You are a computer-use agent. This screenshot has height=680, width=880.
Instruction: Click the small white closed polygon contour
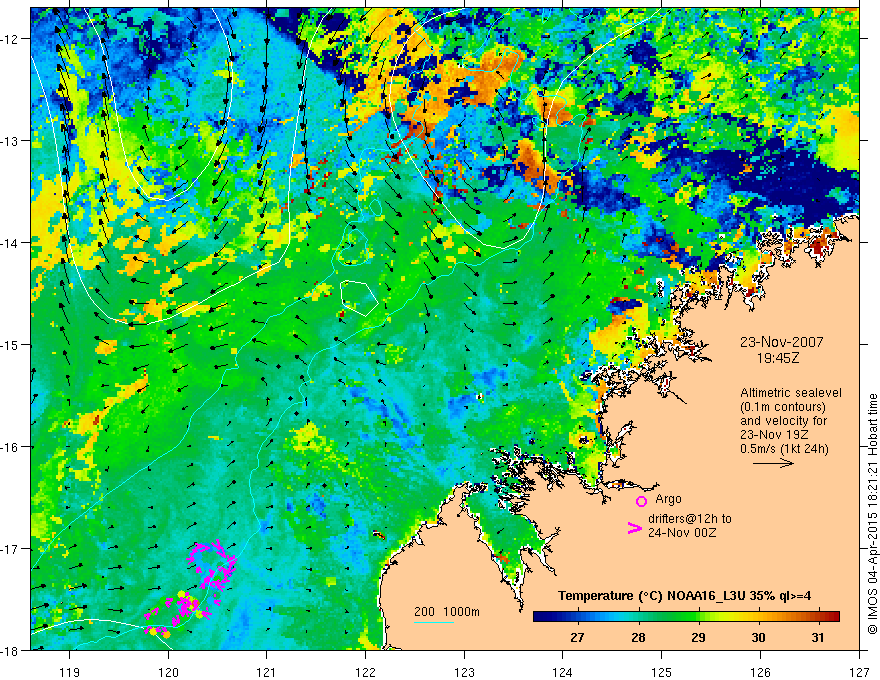pos(359,298)
